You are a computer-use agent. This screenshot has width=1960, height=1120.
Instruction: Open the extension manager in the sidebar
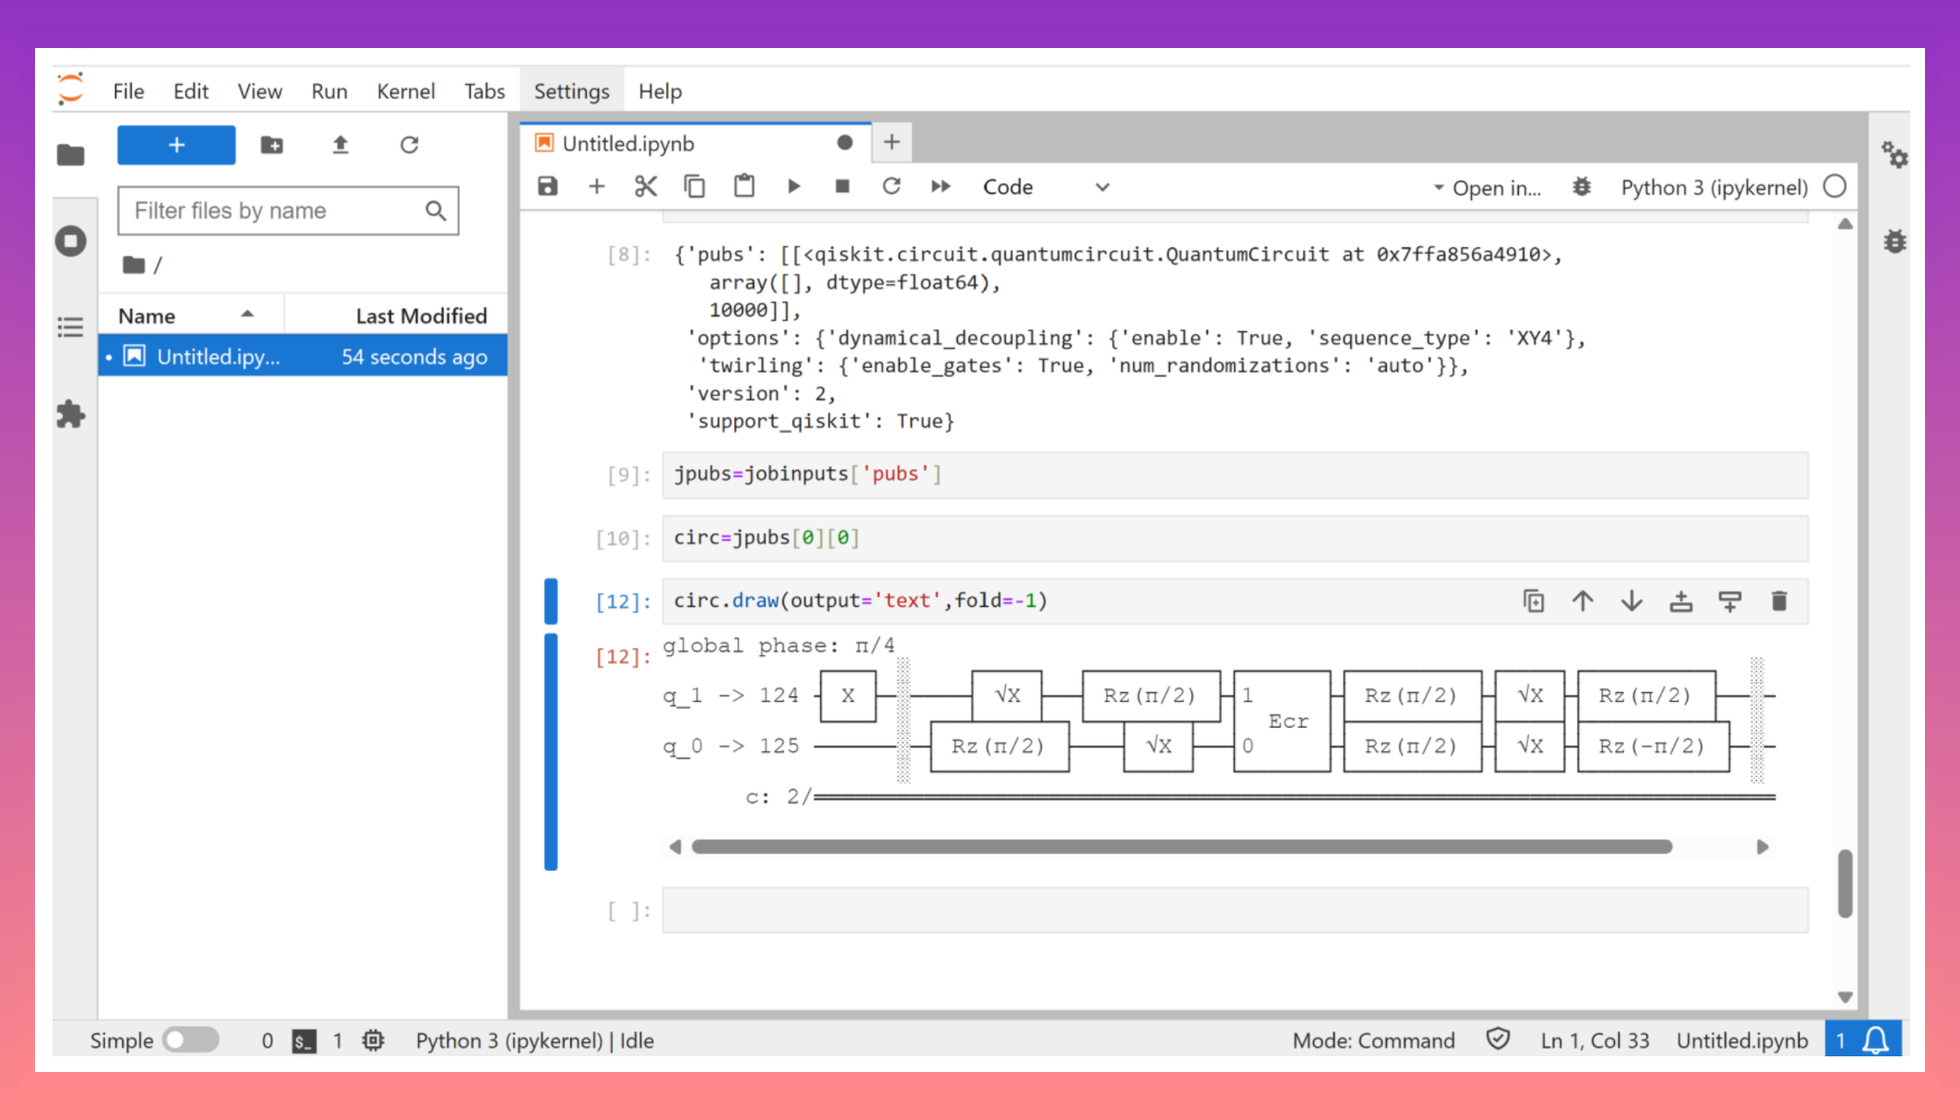[x=71, y=415]
